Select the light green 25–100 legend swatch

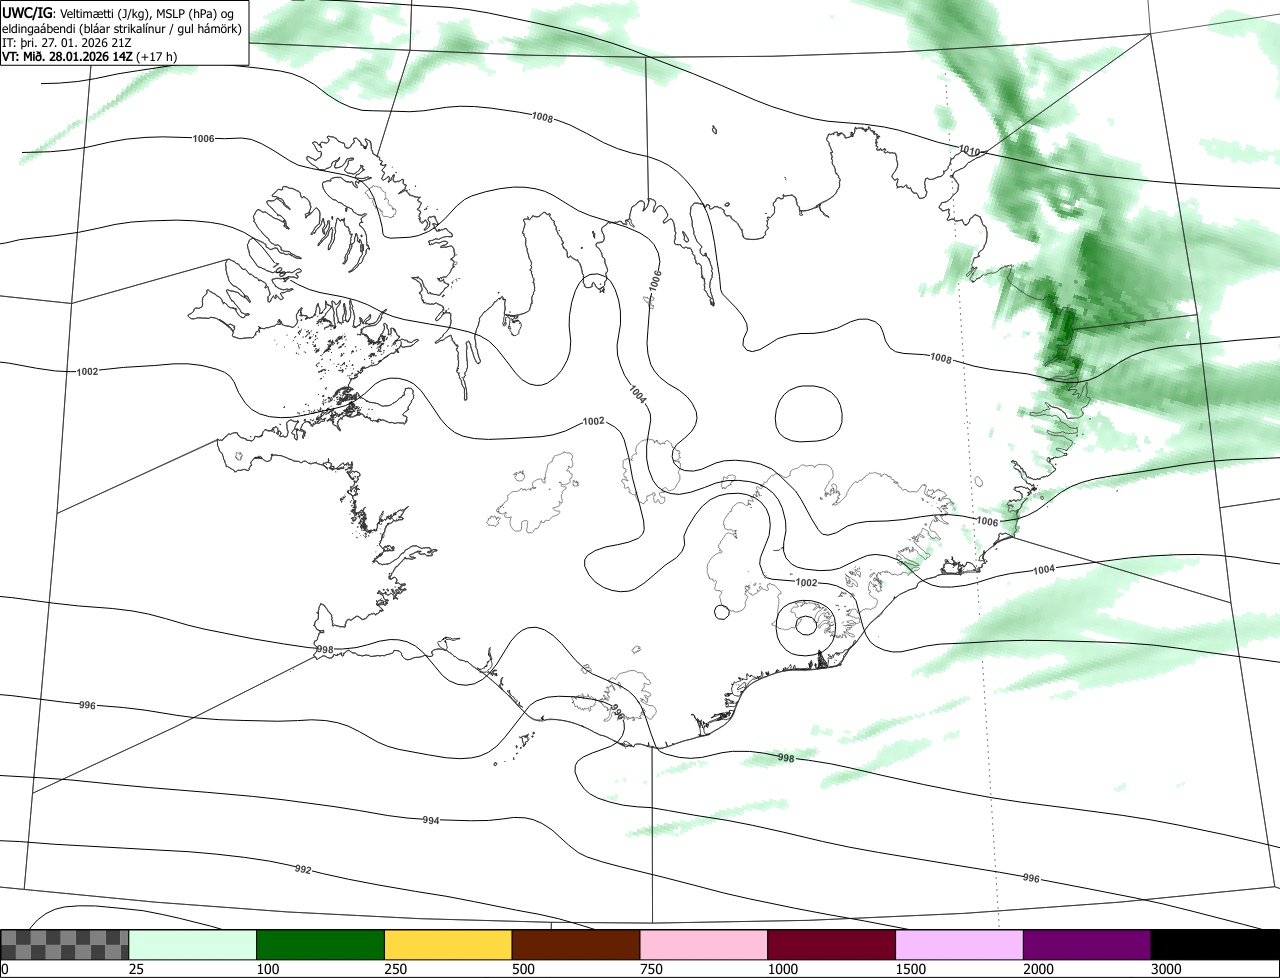point(193,945)
